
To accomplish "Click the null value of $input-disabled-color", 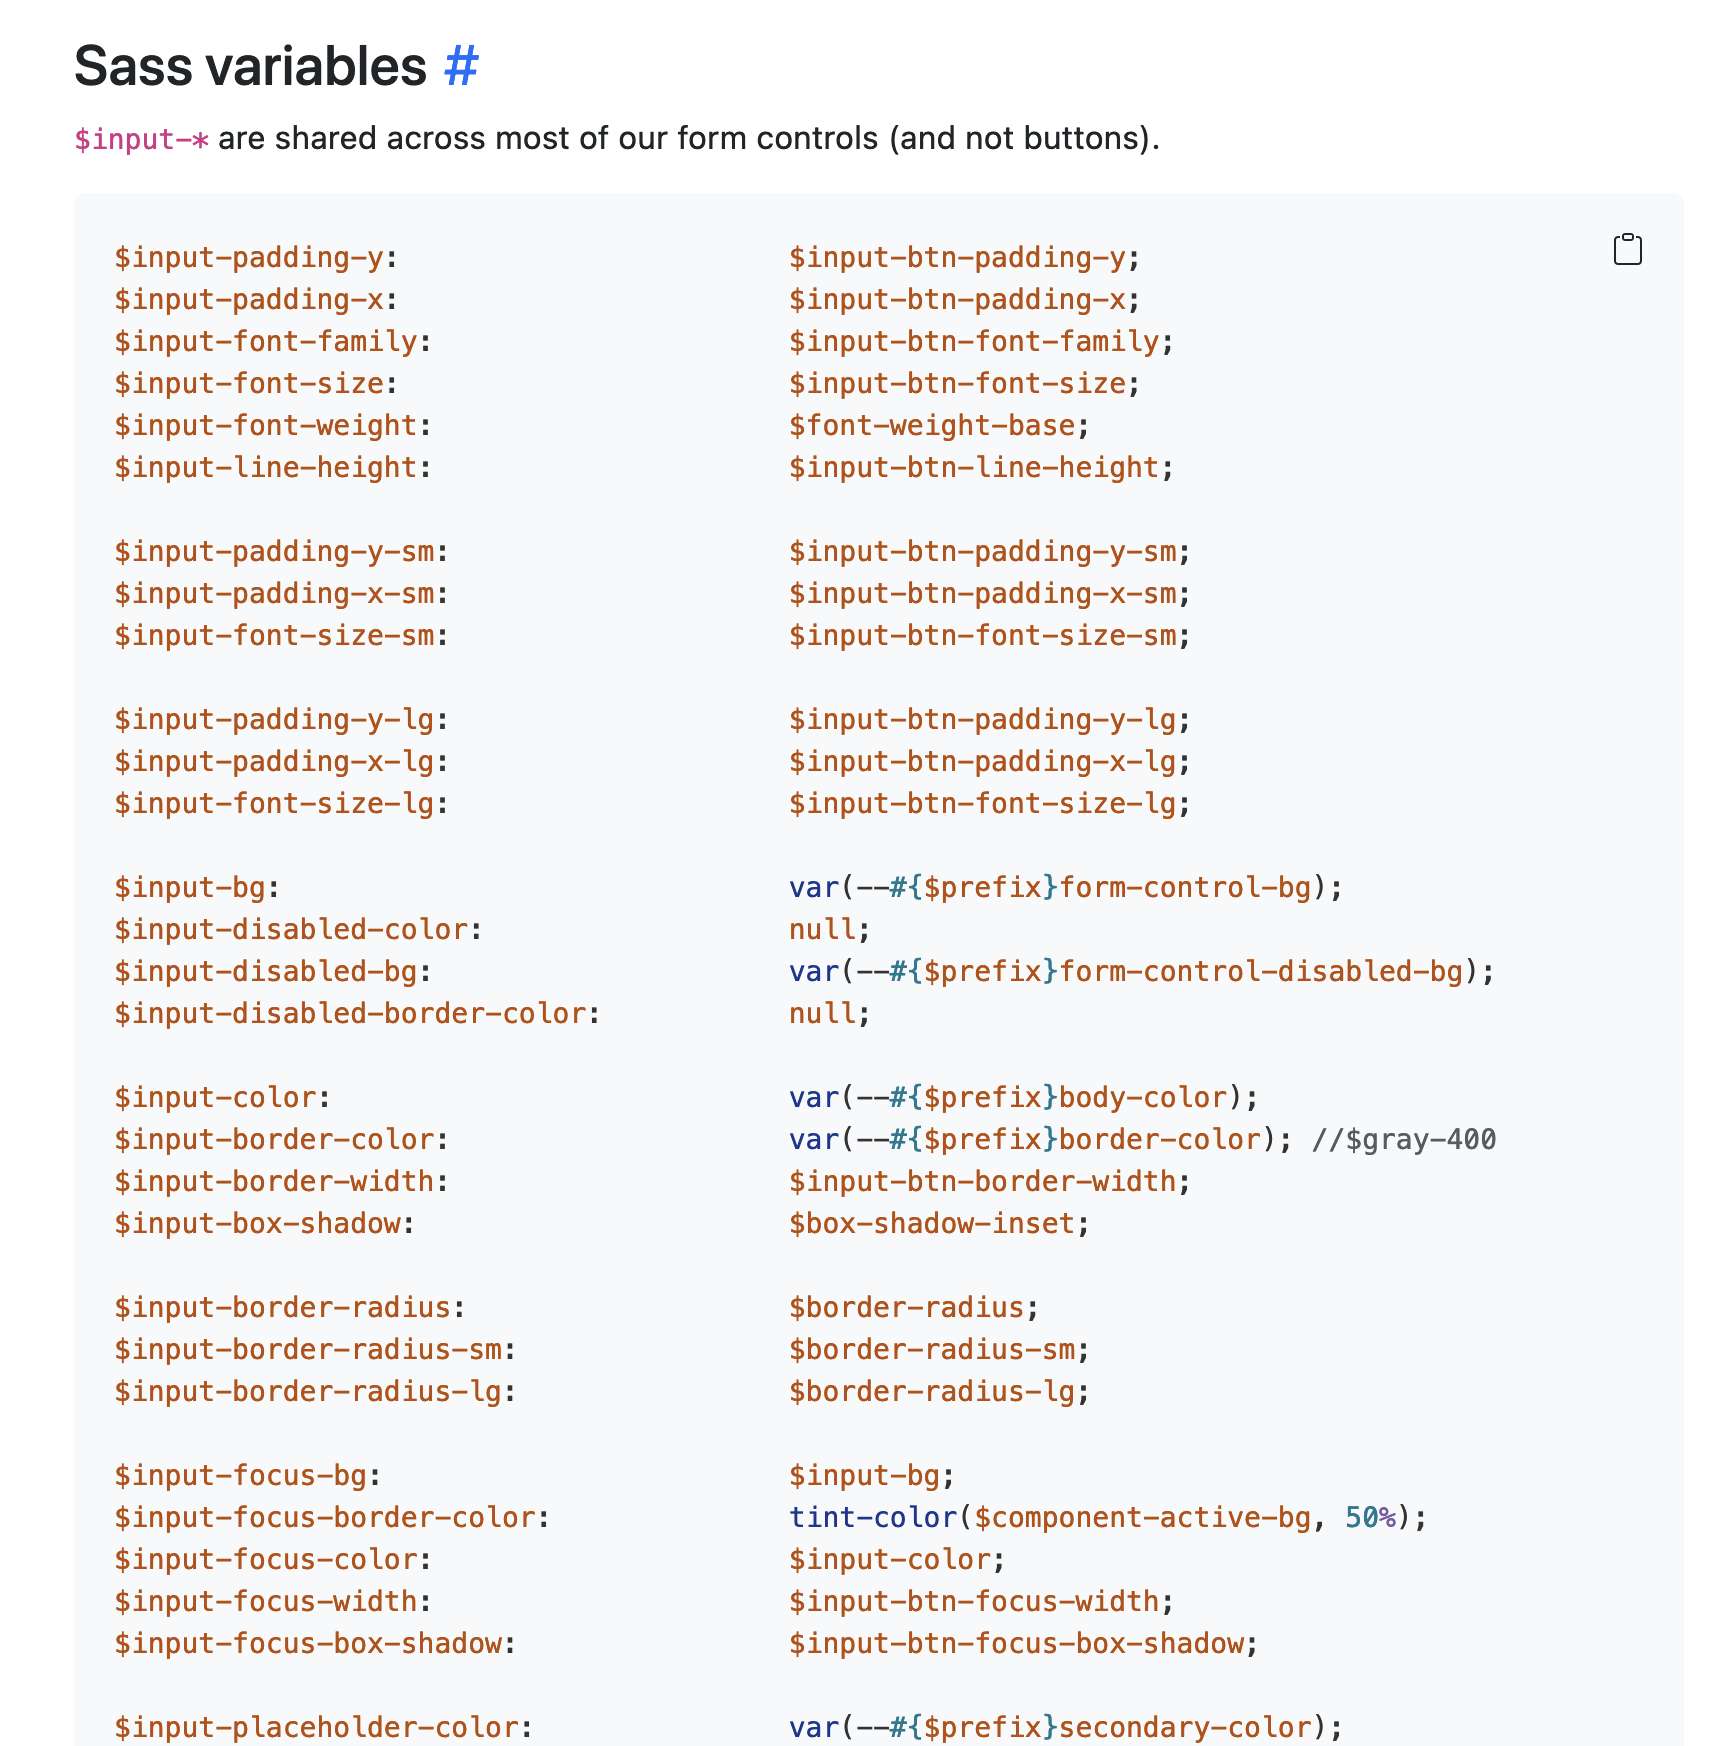I will [x=830, y=930].
